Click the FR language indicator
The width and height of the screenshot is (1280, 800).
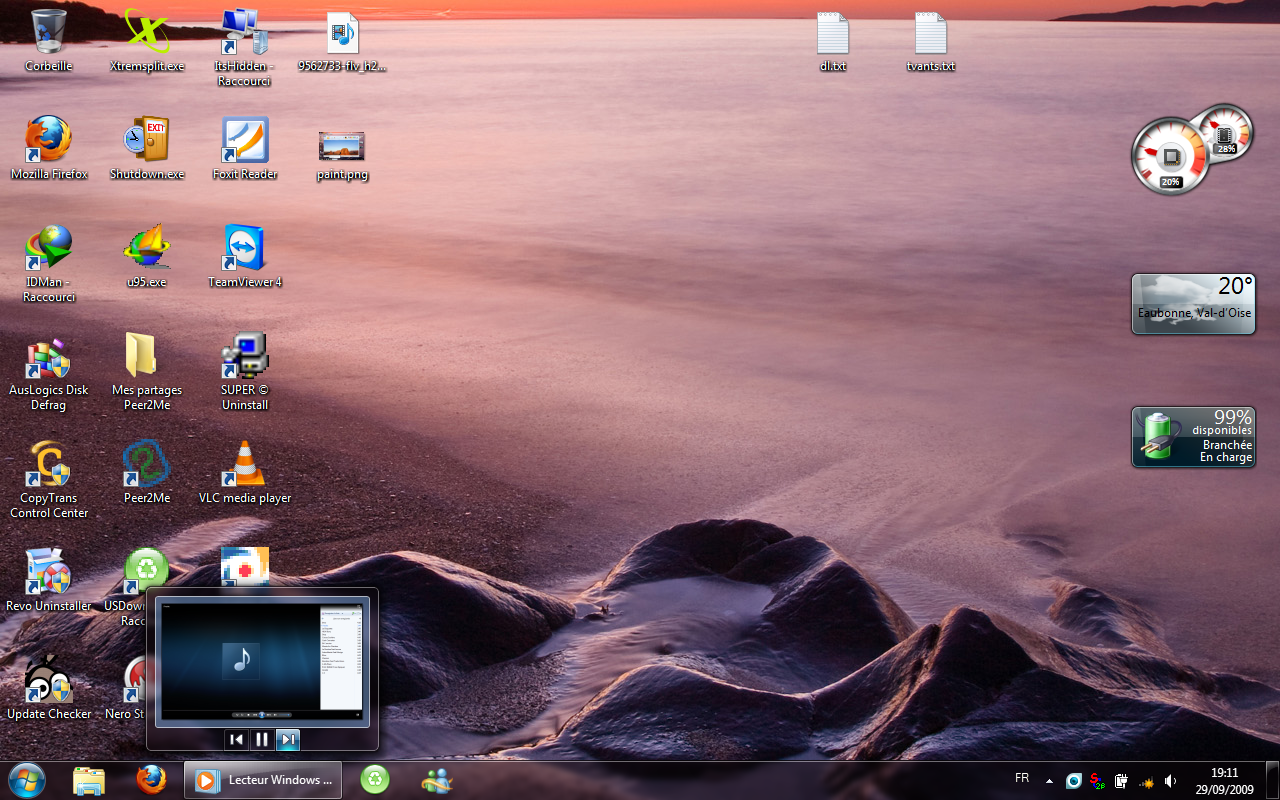click(1022, 778)
